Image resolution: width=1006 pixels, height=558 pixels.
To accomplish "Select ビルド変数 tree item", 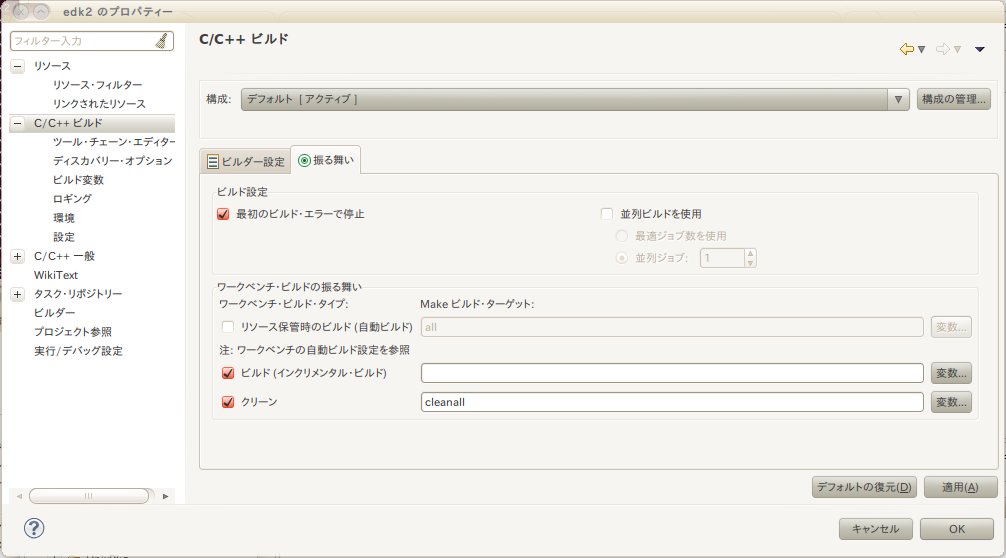I will 78,180.
